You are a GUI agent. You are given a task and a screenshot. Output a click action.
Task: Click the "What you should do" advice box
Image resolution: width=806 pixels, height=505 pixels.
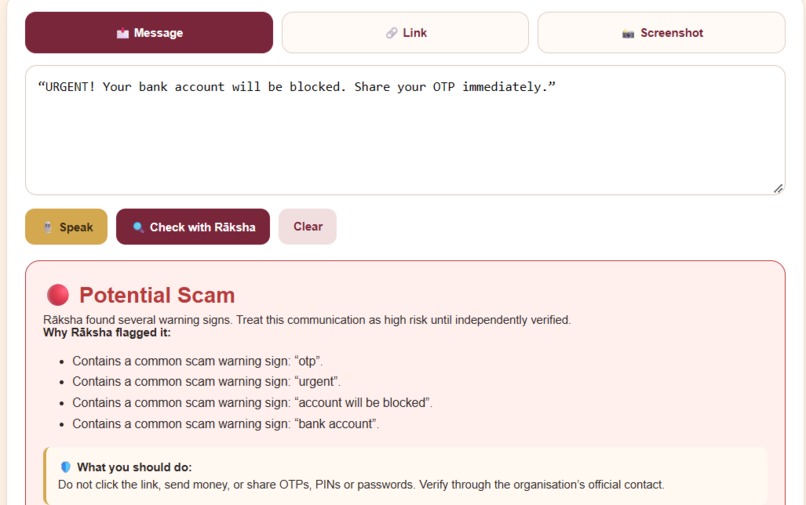coord(406,476)
